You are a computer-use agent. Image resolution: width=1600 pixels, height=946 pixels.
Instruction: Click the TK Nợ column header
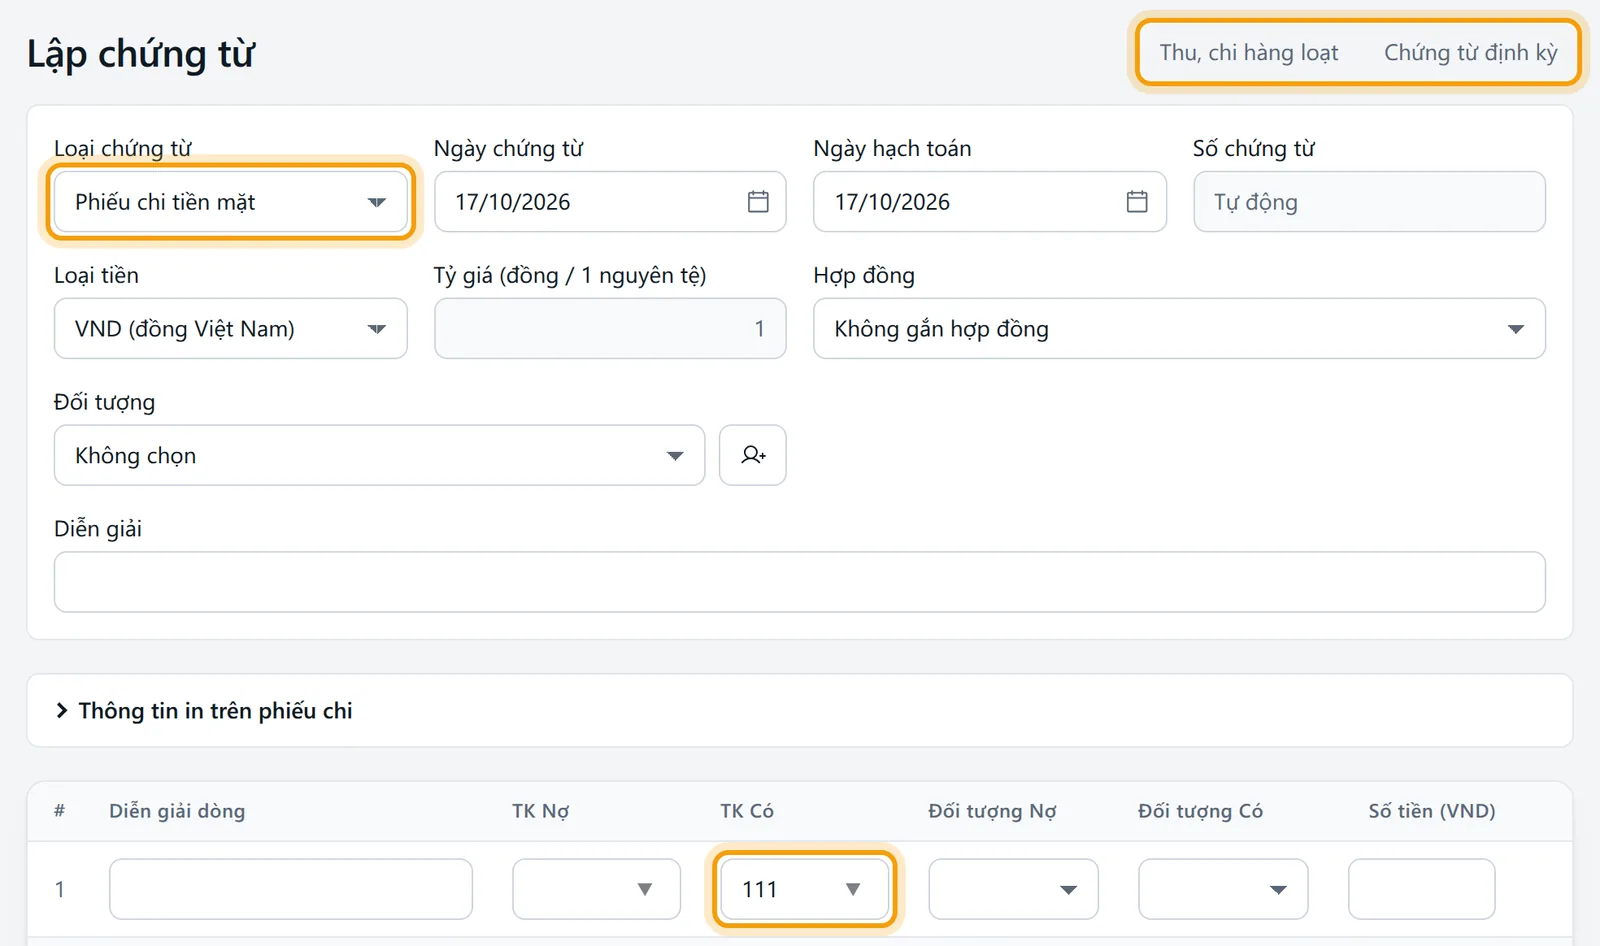click(x=541, y=811)
